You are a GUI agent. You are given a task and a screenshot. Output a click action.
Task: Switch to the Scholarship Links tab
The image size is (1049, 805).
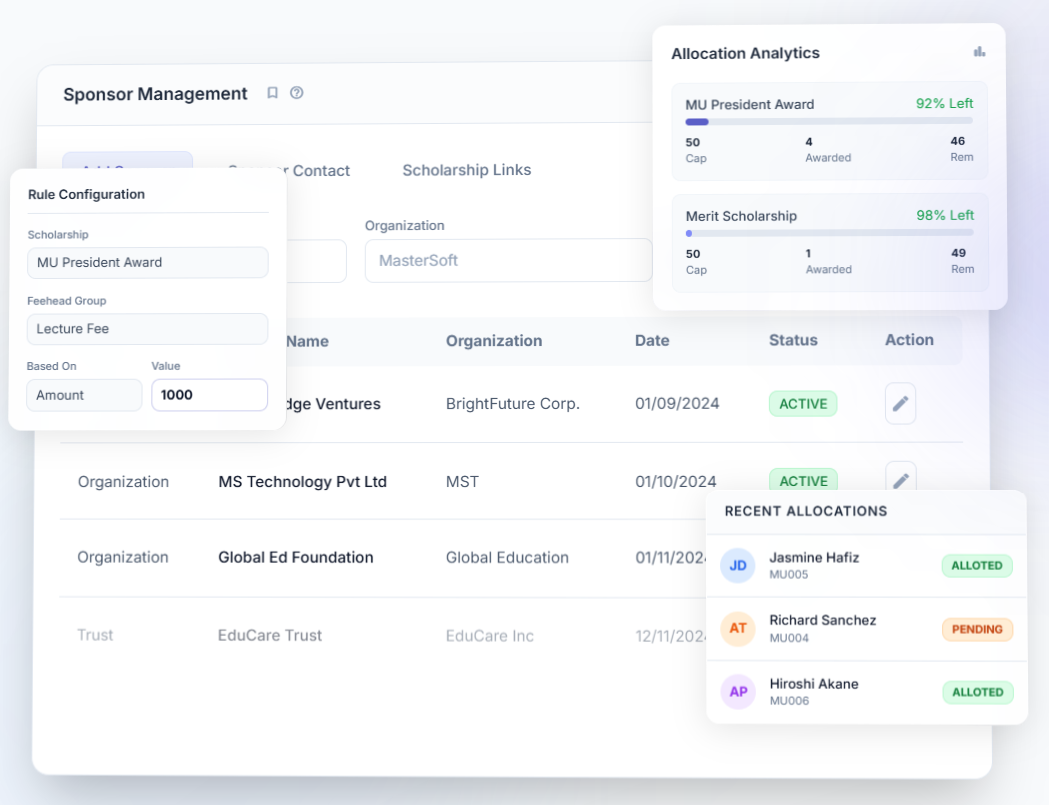pos(466,170)
